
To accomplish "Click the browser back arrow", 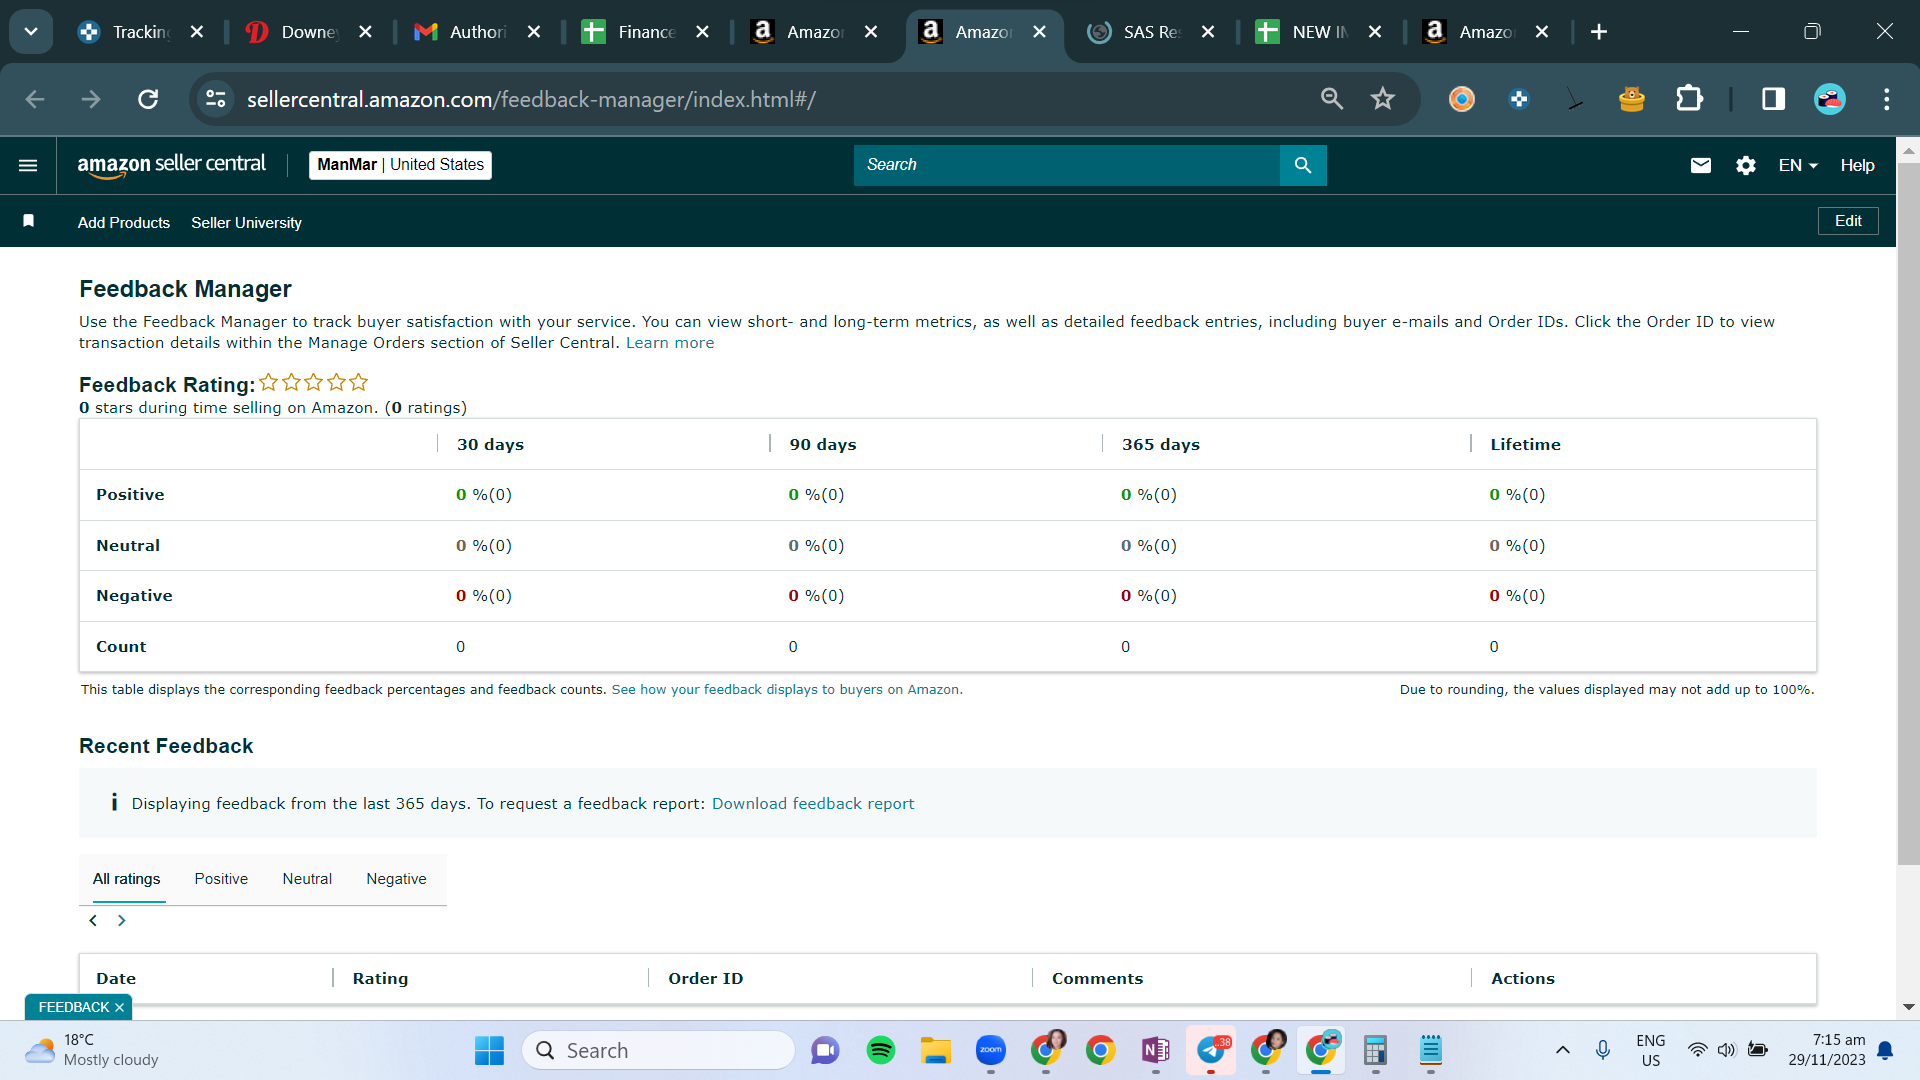I will (35, 99).
